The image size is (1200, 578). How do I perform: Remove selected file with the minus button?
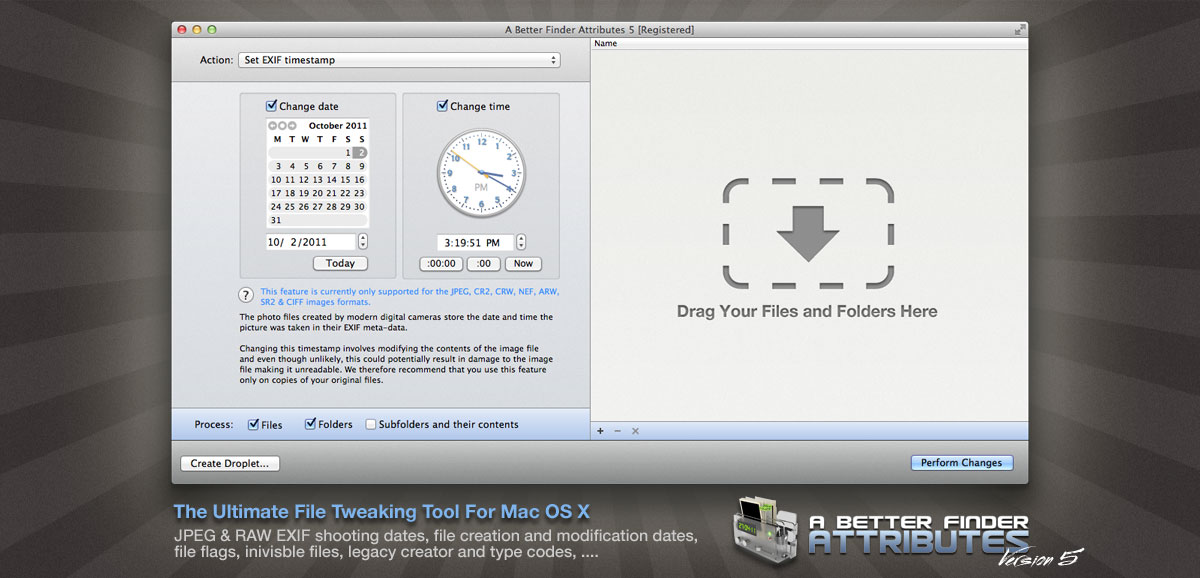pos(617,431)
